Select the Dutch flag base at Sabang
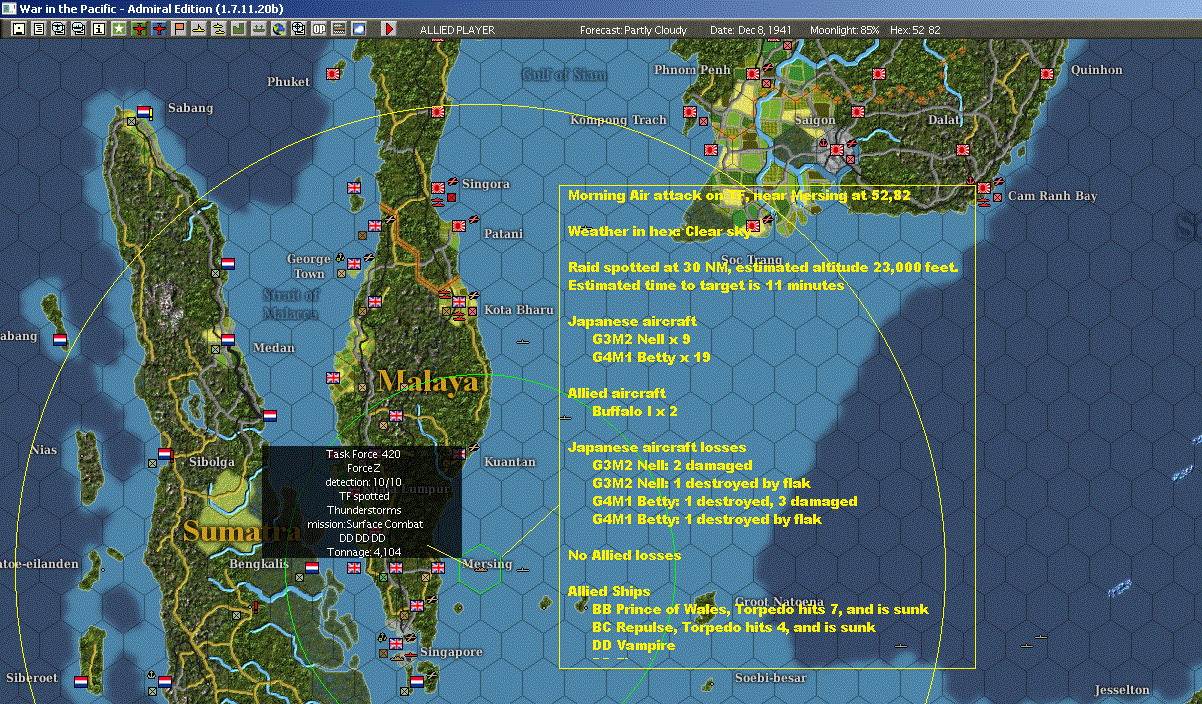Viewport: 1202px width, 704px height. 145,112
